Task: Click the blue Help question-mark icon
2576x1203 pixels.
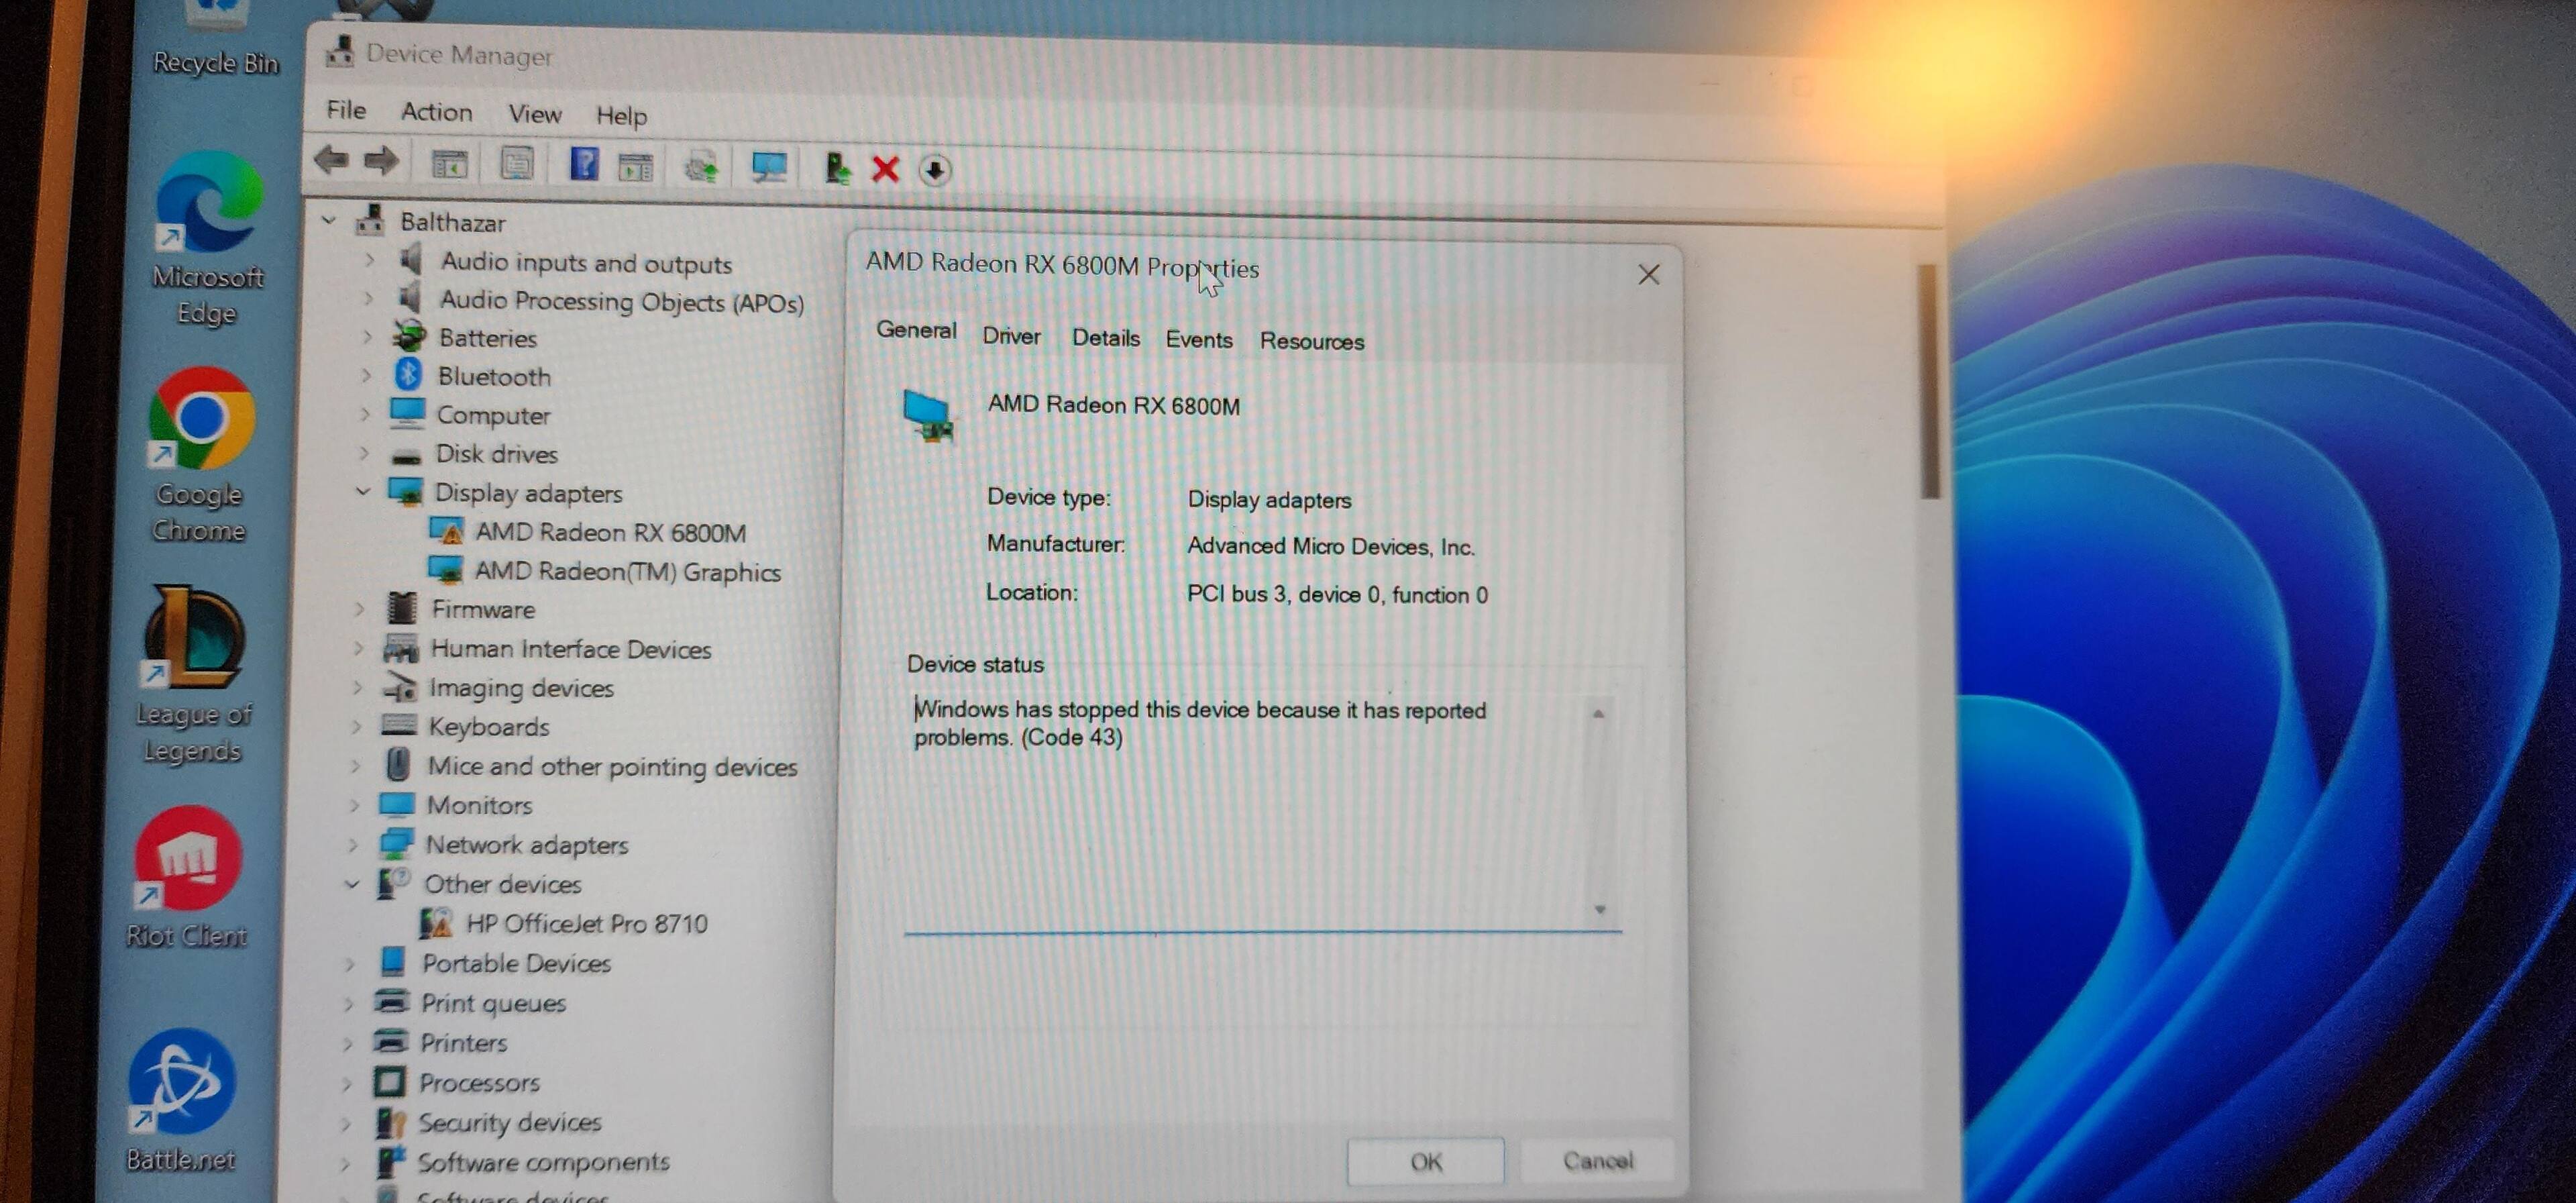Action: 584,163
